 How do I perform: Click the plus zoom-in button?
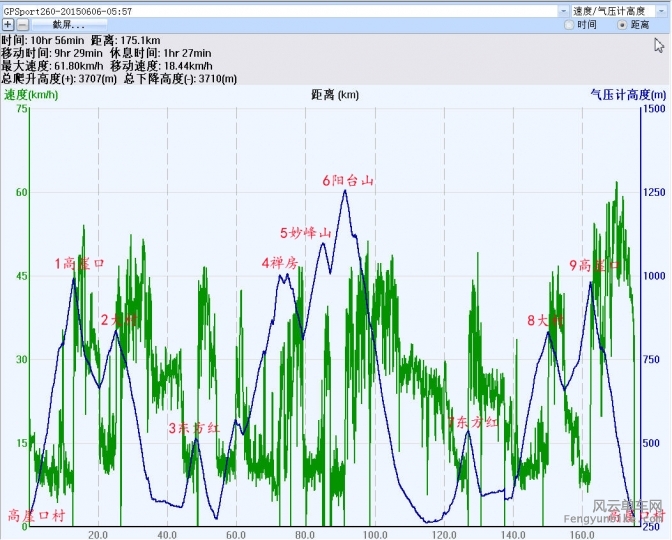tap(8, 24)
